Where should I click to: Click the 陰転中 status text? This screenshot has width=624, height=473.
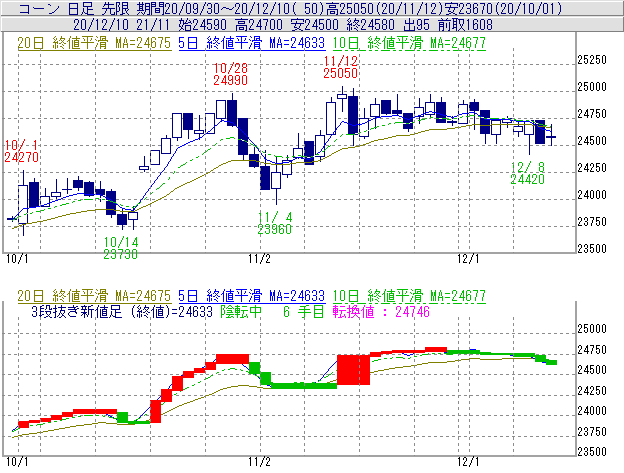[x=241, y=311]
